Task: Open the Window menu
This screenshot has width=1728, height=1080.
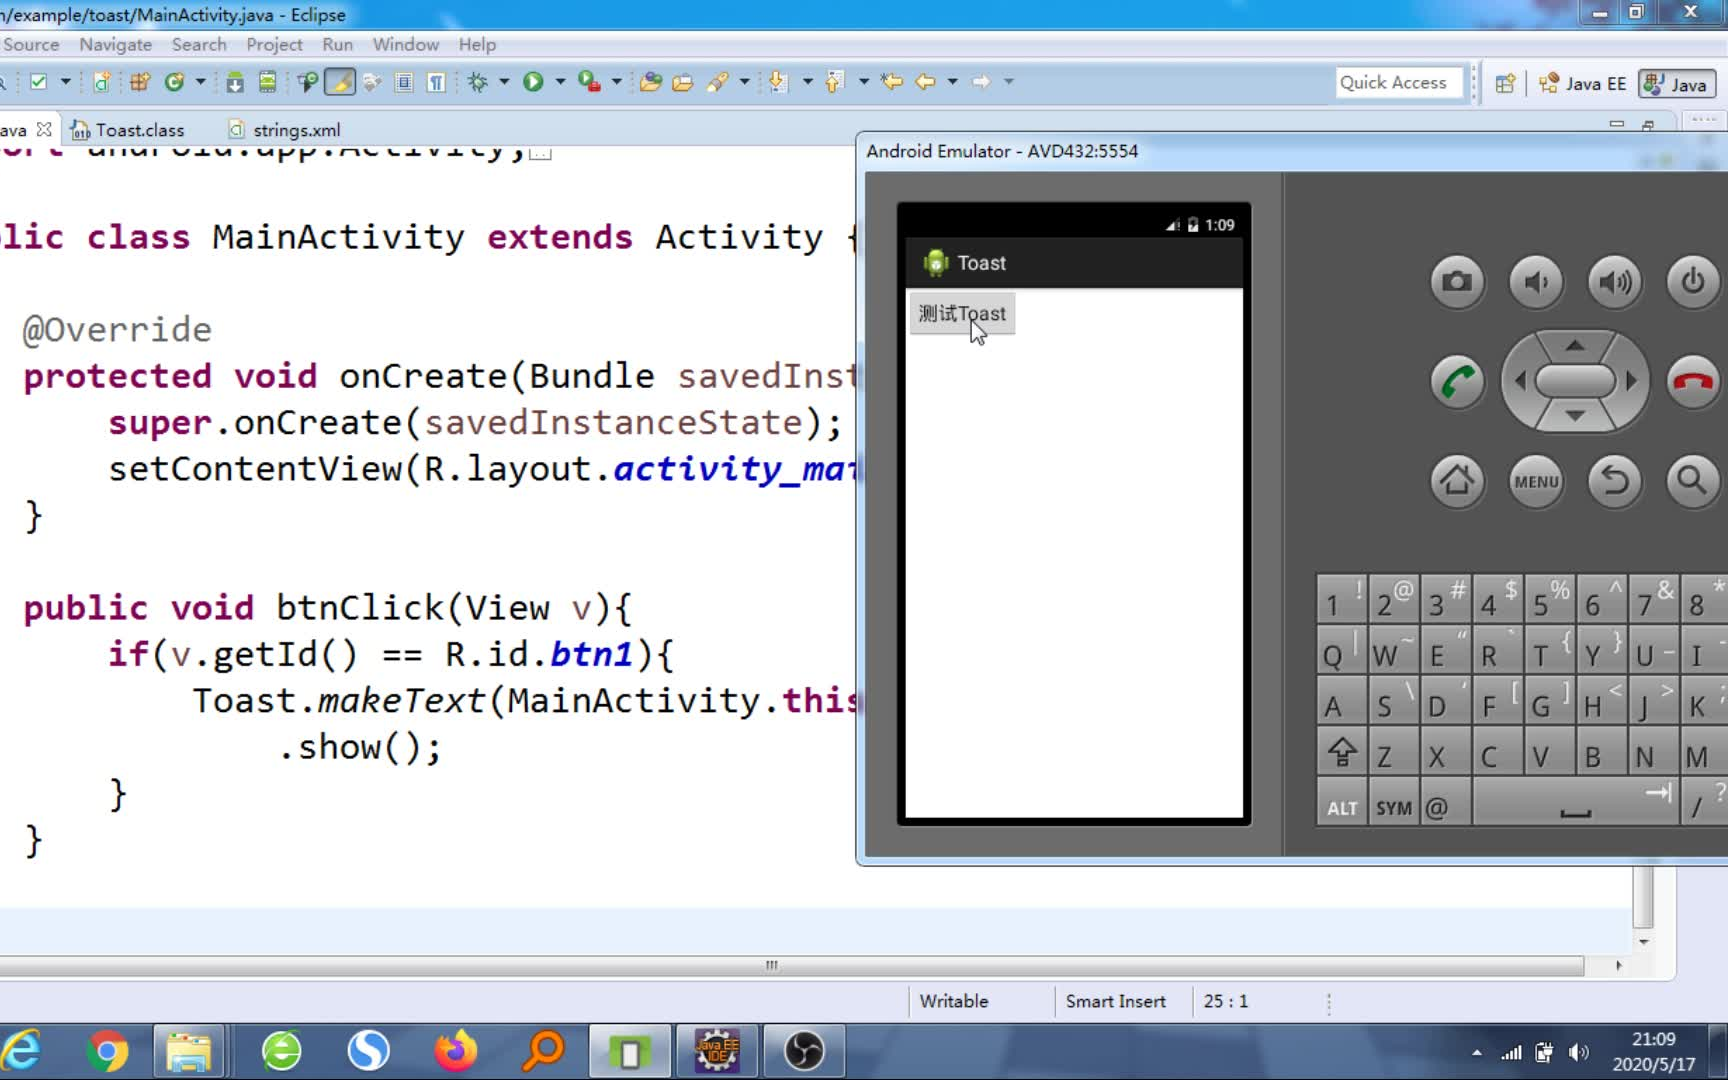Action: click(406, 44)
